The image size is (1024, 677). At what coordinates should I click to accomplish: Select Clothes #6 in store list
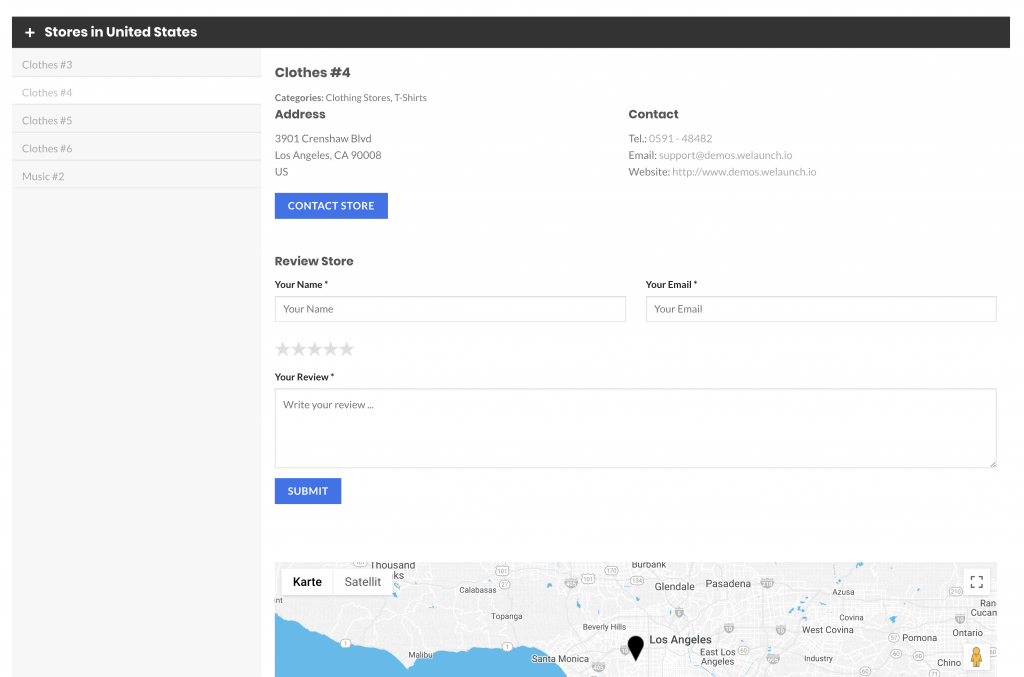point(136,148)
